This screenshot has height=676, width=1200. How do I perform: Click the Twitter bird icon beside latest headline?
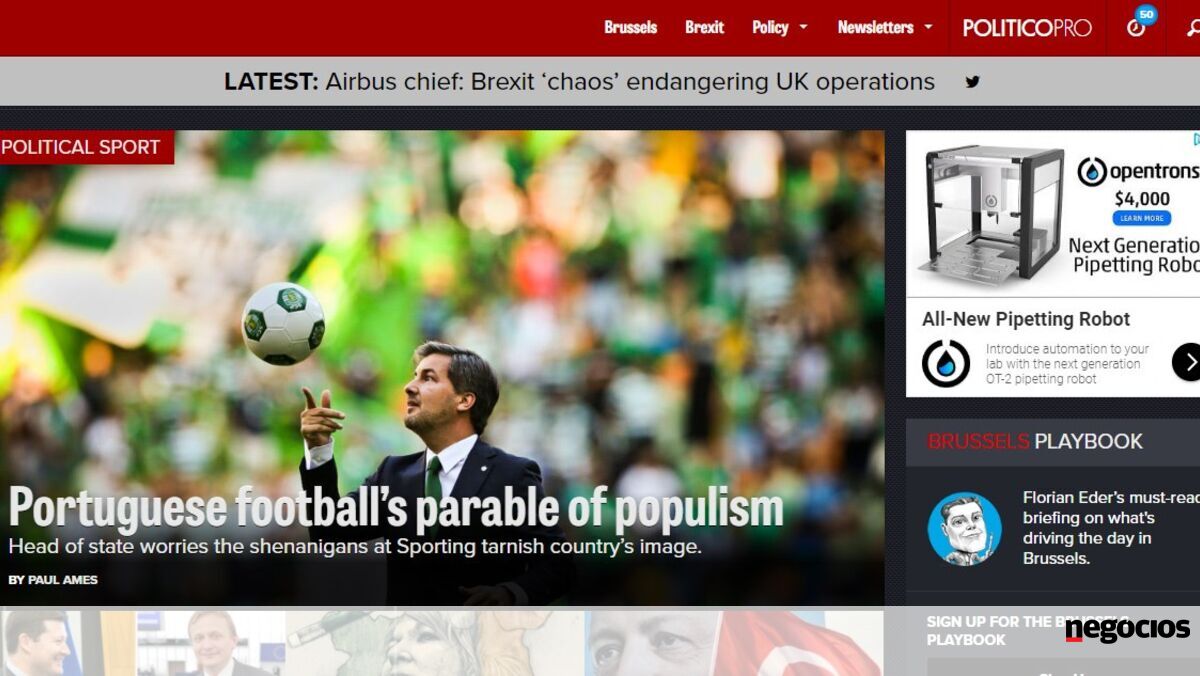[972, 82]
